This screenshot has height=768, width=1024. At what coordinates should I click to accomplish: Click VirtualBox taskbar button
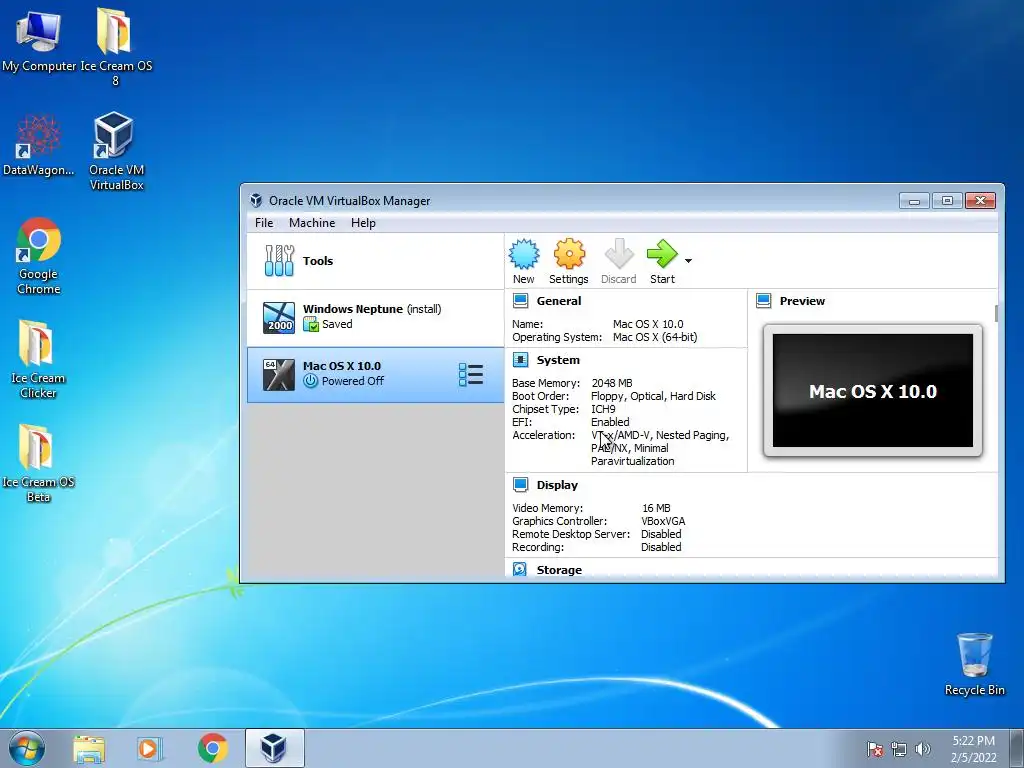(274, 748)
